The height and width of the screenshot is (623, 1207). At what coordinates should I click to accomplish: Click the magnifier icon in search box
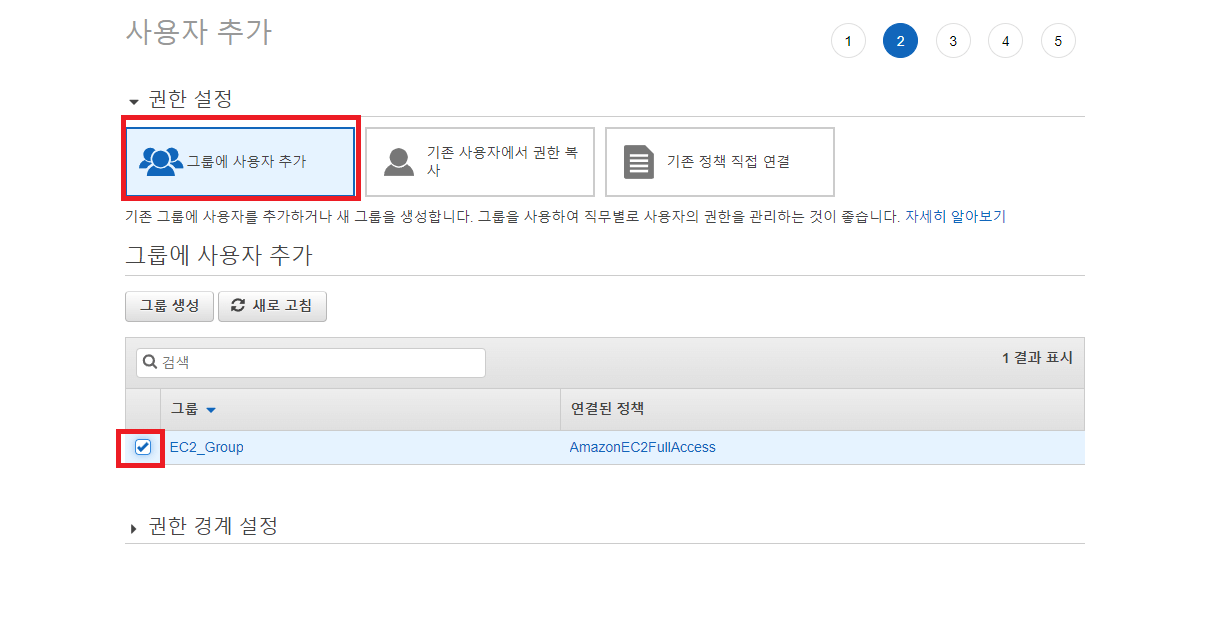tap(150, 363)
